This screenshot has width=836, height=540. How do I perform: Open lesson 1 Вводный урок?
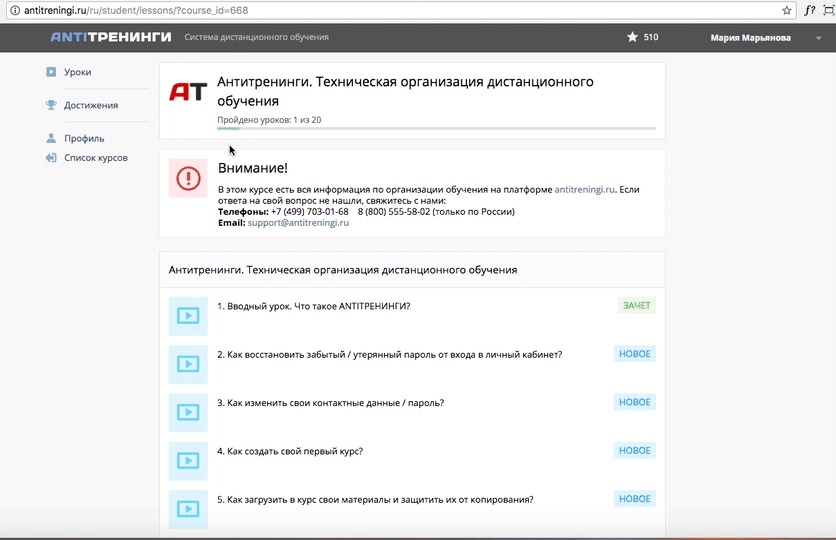[x=314, y=306]
